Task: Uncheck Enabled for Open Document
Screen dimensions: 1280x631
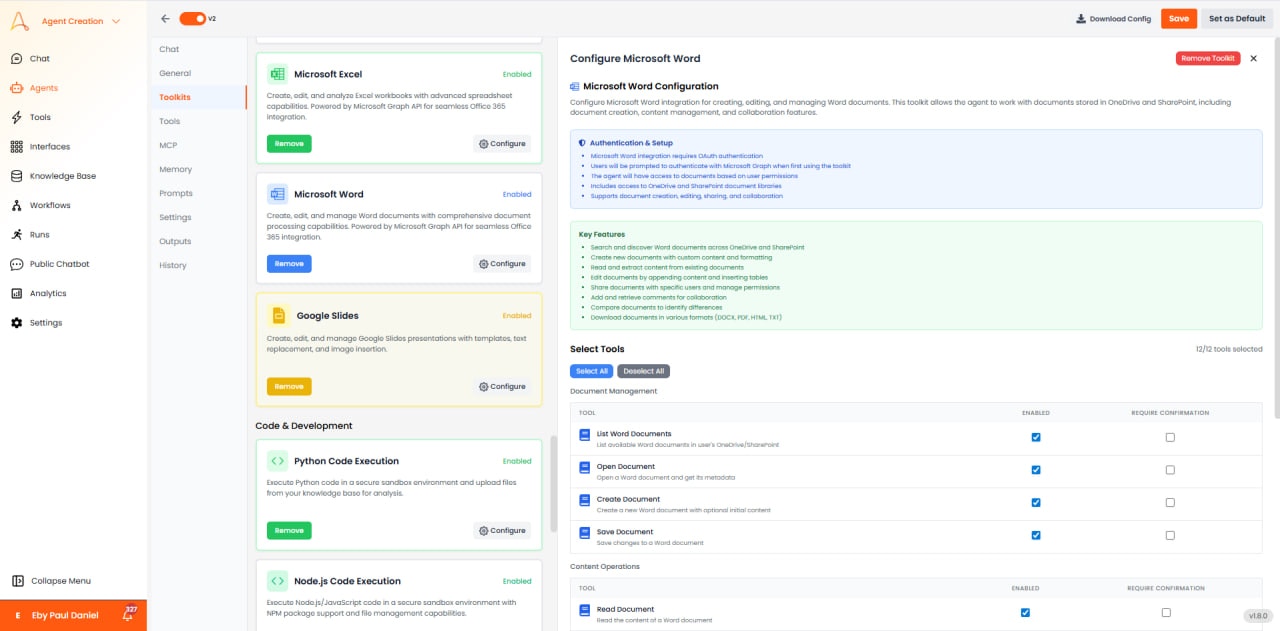Action: (x=1036, y=470)
